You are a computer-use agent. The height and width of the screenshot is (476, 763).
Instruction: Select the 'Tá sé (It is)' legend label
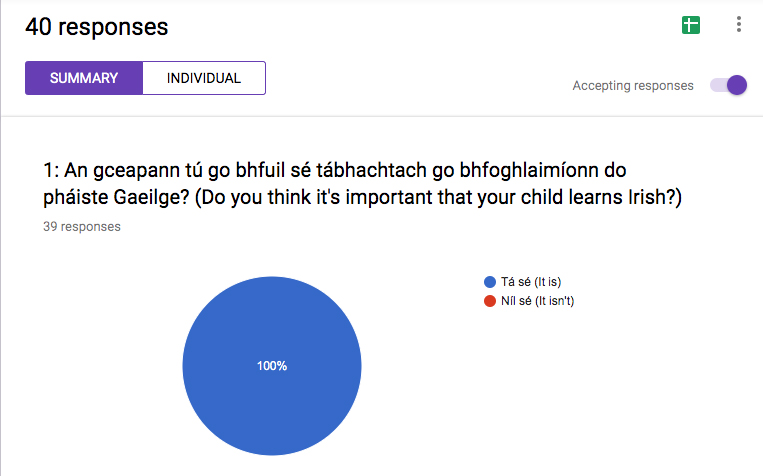tap(531, 282)
